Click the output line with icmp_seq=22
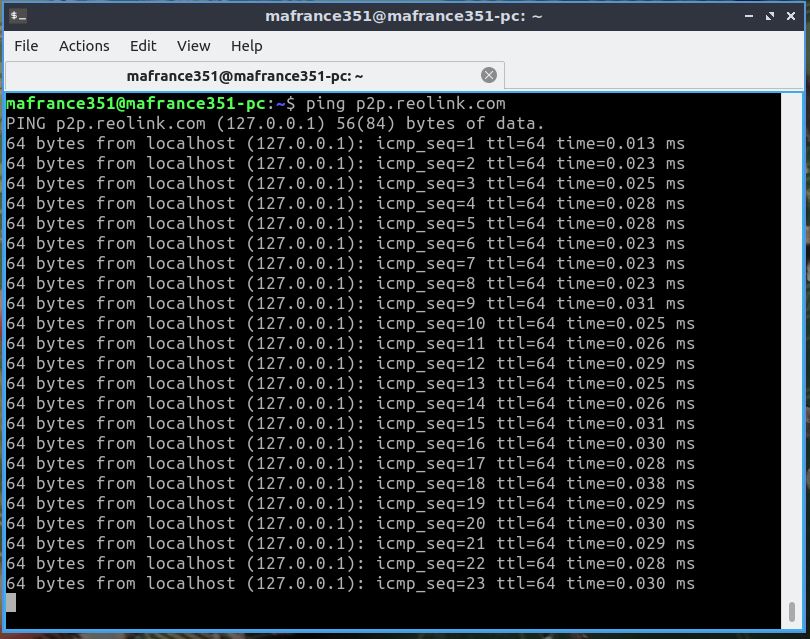The image size is (810, 639). pos(350,564)
